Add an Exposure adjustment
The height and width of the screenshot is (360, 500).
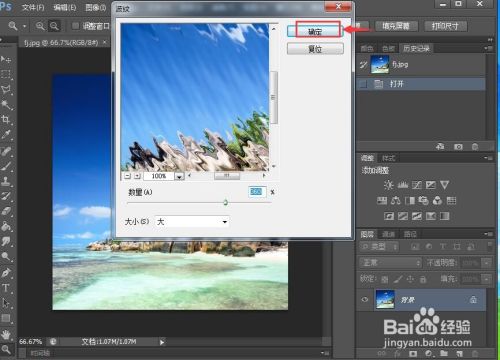tap(431, 185)
